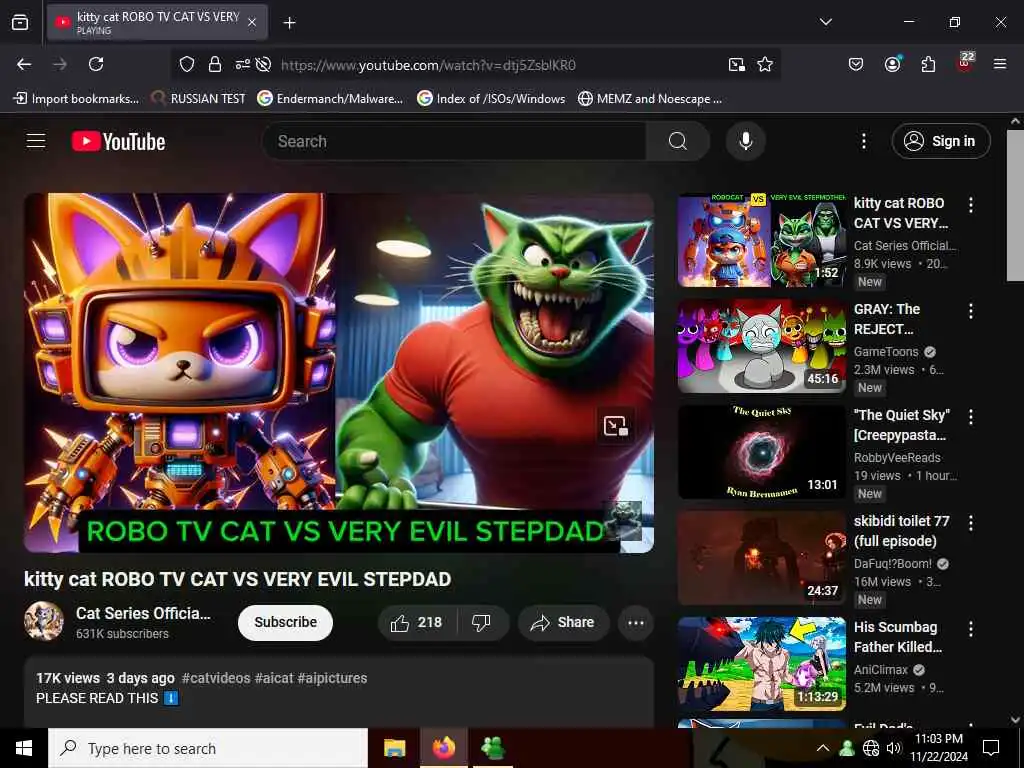1024x768 pixels.
Task: Open the #aicat hashtag
Action: (x=274, y=678)
